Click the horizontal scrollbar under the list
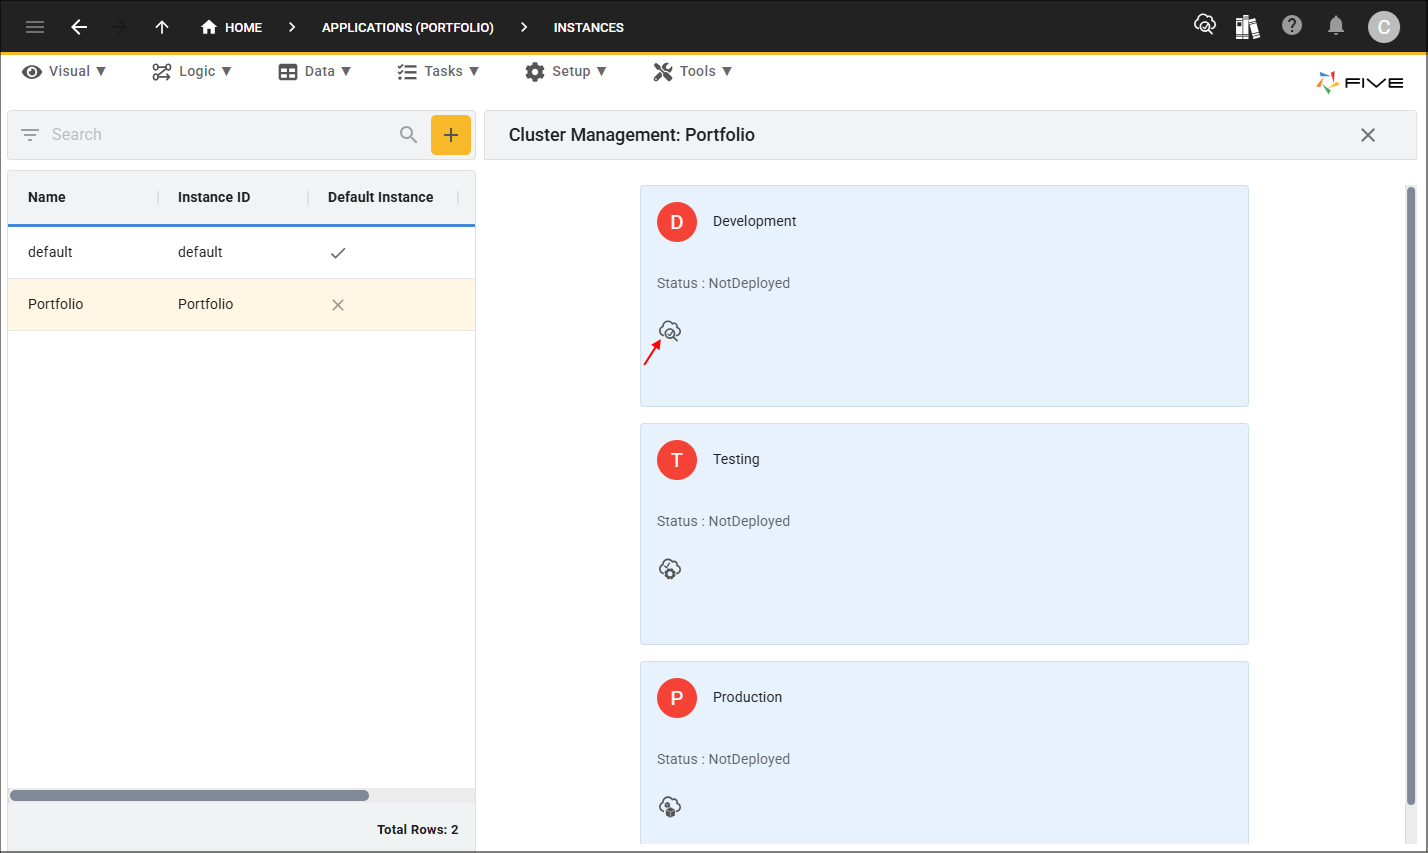The image size is (1428, 853). point(189,796)
